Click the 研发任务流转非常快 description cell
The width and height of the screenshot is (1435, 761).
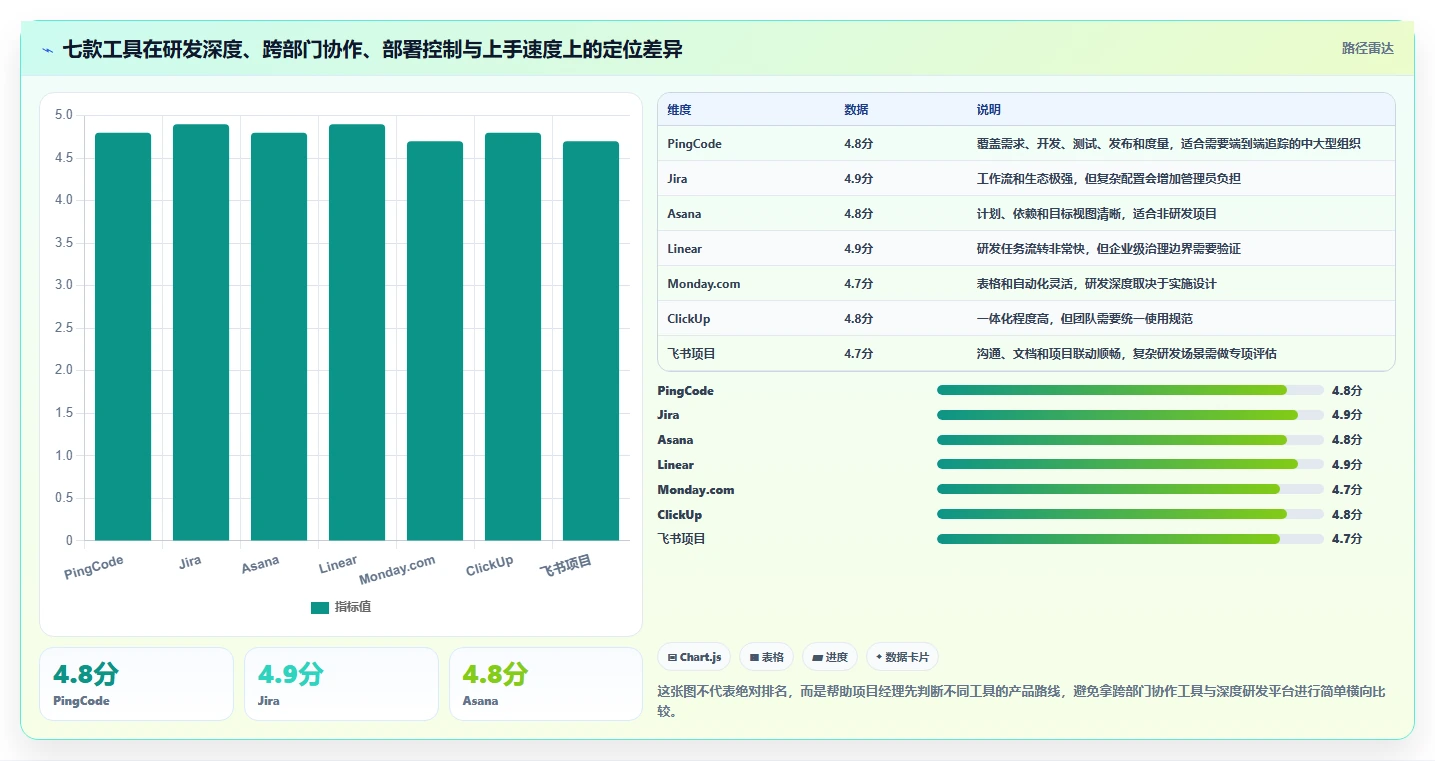click(x=1108, y=249)
